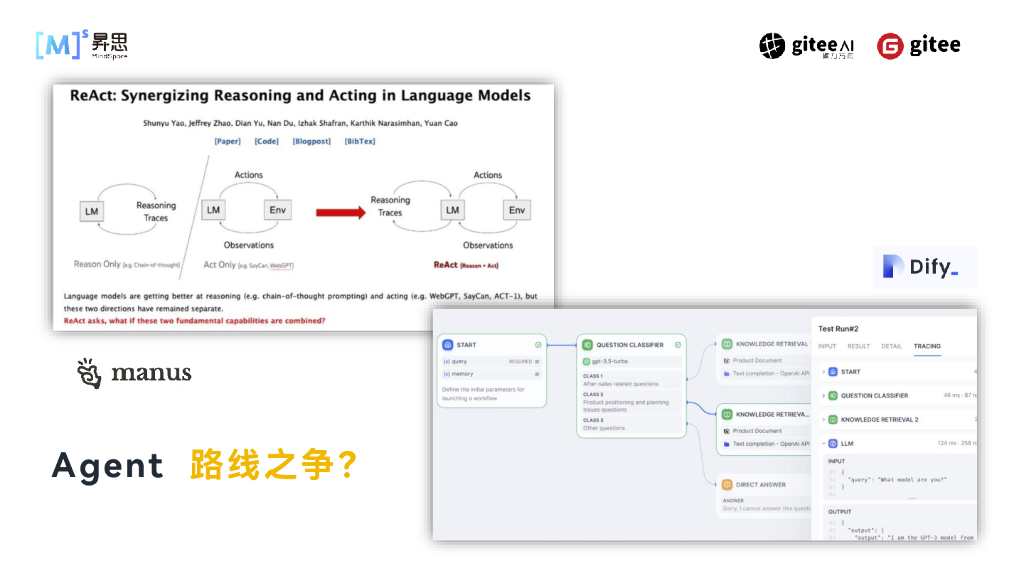Screen dimensions: 1024x576
Task: Select the CLASS 1 After-sales related questions entry
Action: point(631,380)
